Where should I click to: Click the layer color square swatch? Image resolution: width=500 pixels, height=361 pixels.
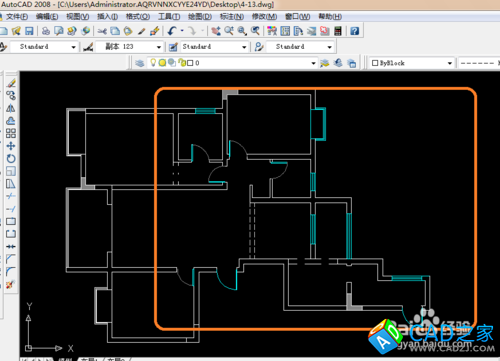coord(190,63)
